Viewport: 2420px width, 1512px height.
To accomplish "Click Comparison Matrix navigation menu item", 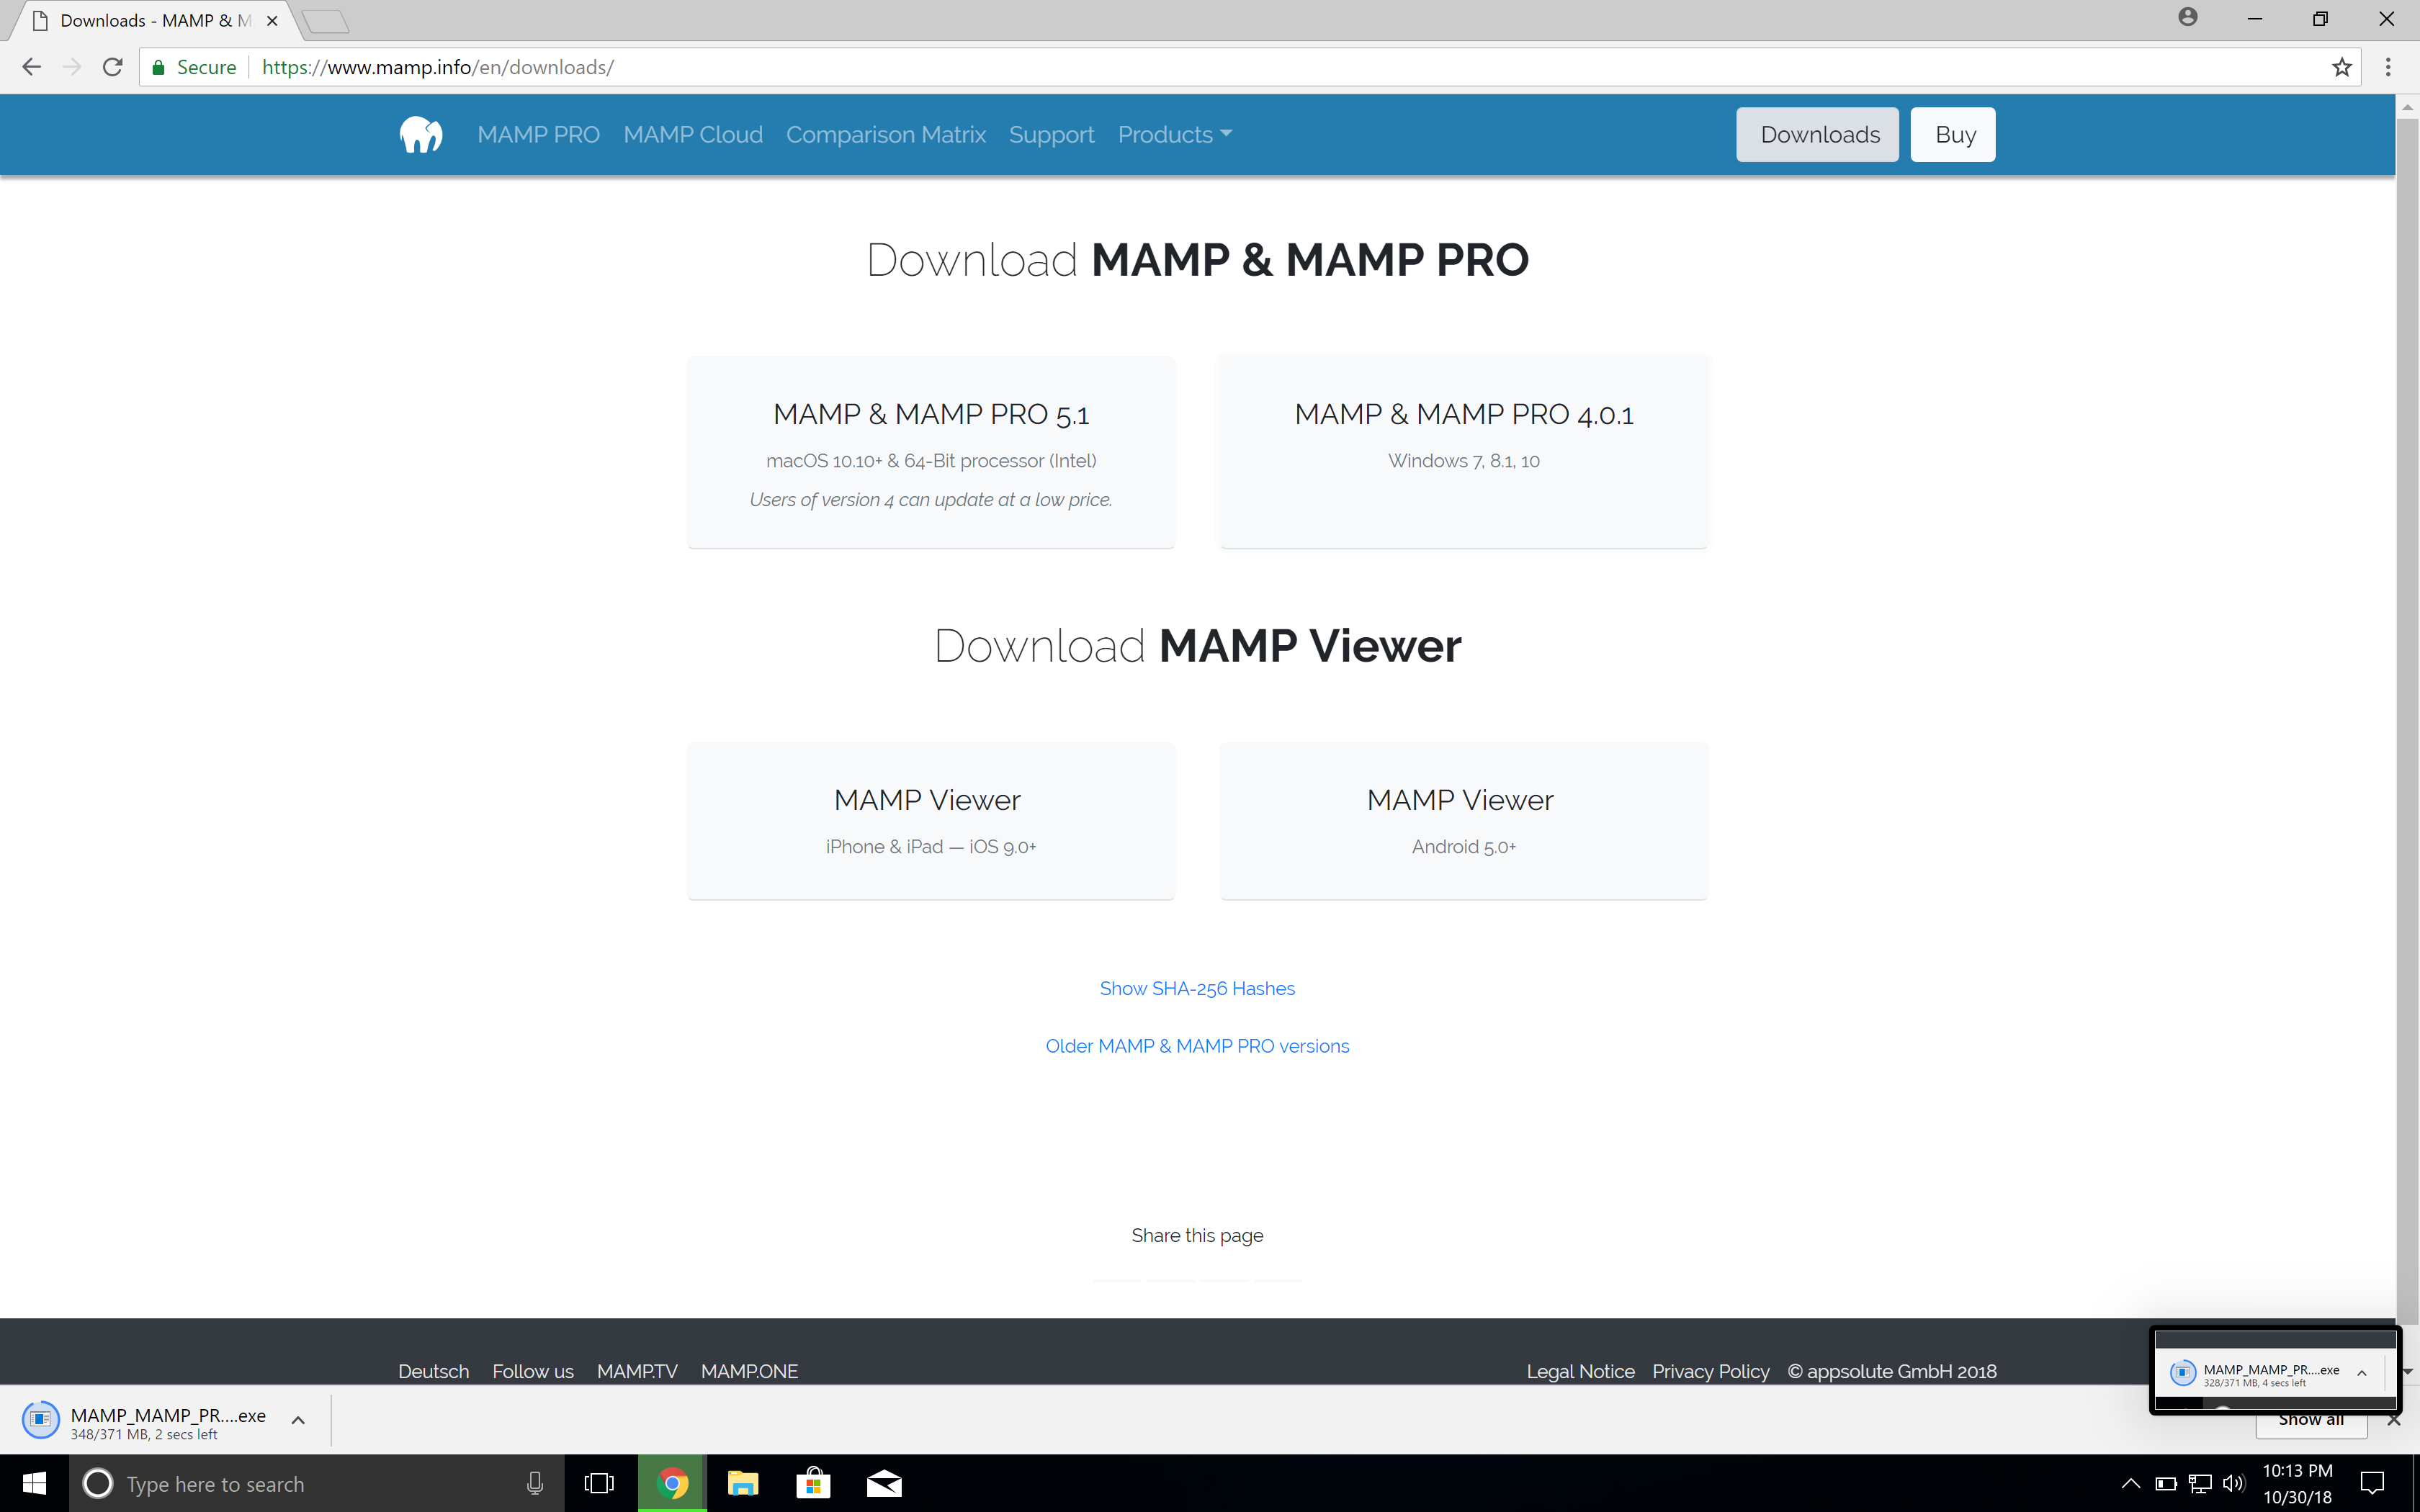I will [x=885, y=134].
